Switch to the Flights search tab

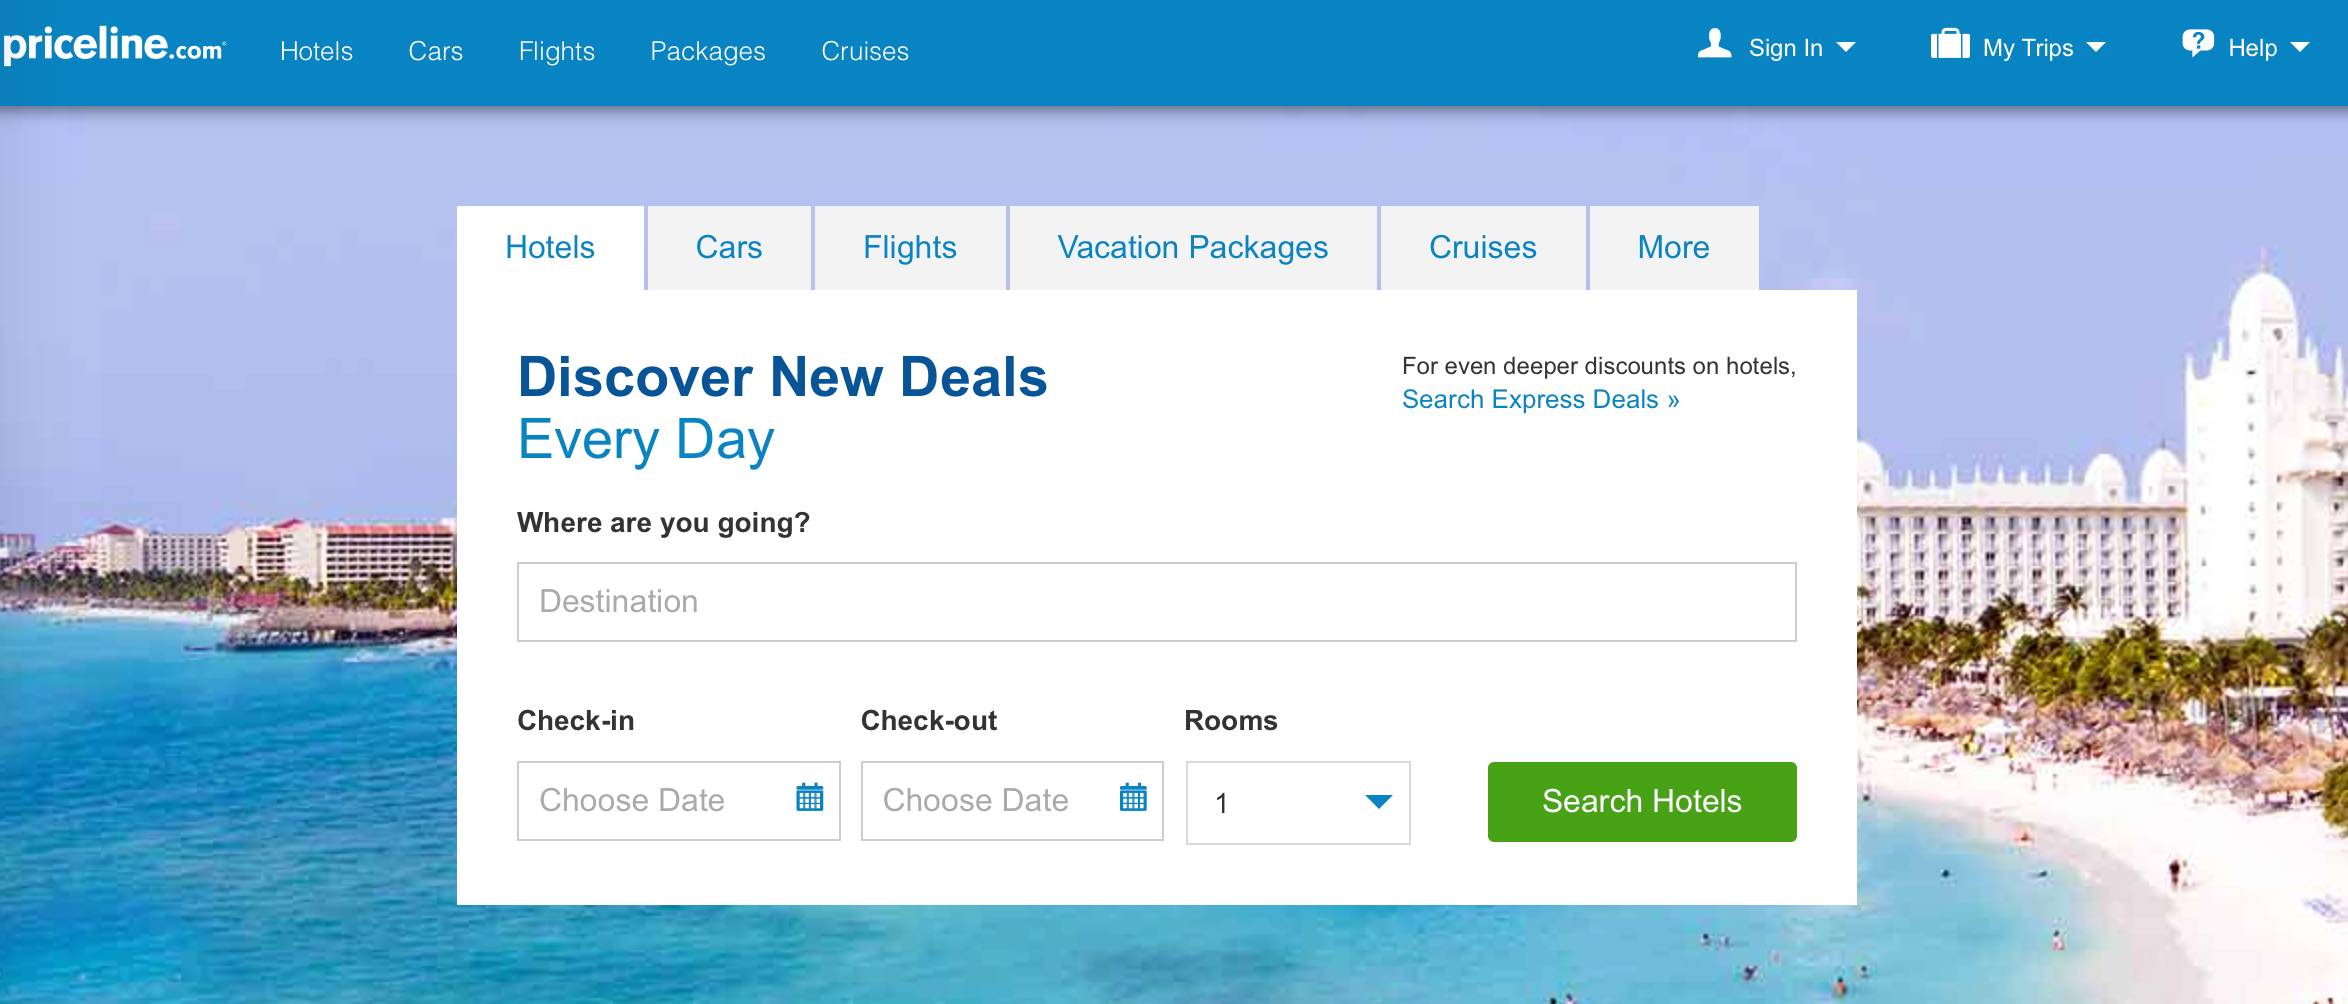click(910, 248)
